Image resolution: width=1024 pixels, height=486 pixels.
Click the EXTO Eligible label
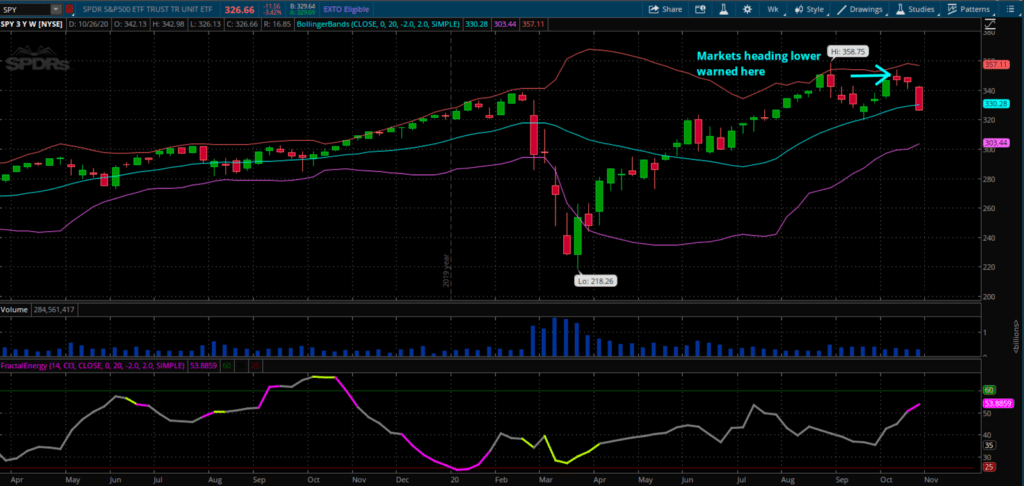tap(346, 9)
